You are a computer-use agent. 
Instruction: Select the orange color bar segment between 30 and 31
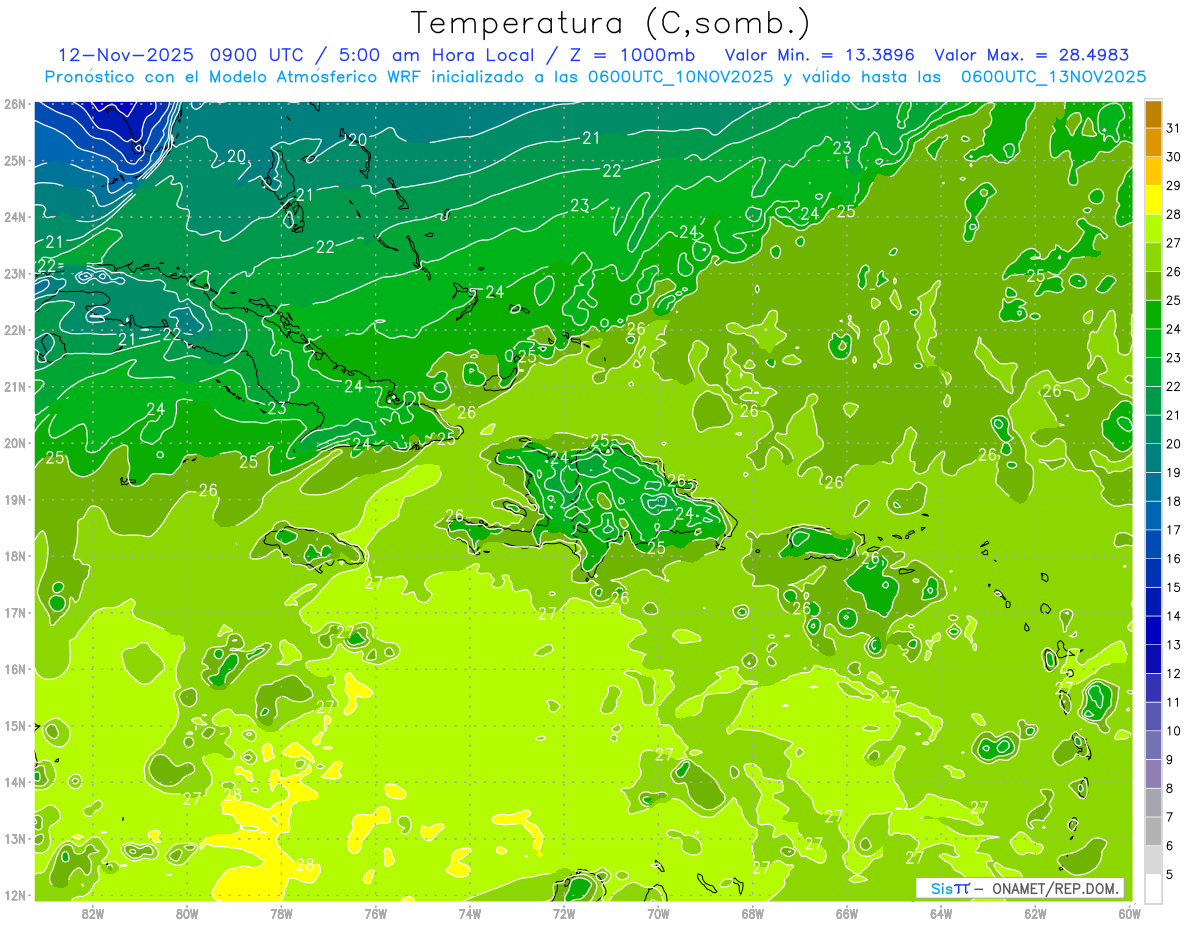coord(1153,143)
